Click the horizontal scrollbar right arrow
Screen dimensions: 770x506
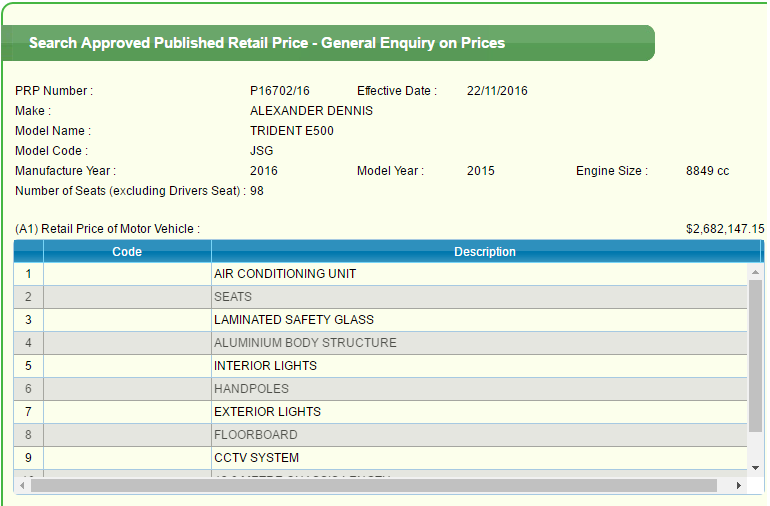point(739,485)
